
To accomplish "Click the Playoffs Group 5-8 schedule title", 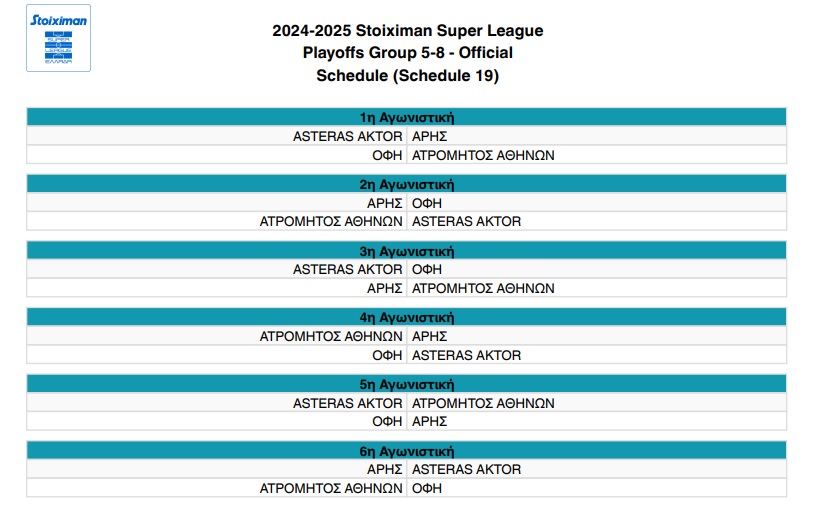I will click(x=407, y=53).
